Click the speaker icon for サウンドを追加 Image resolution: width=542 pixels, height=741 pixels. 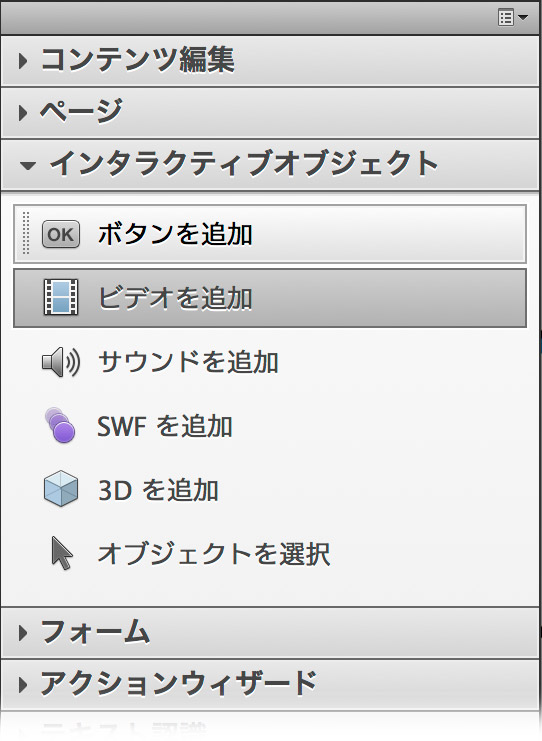point(60,362)
